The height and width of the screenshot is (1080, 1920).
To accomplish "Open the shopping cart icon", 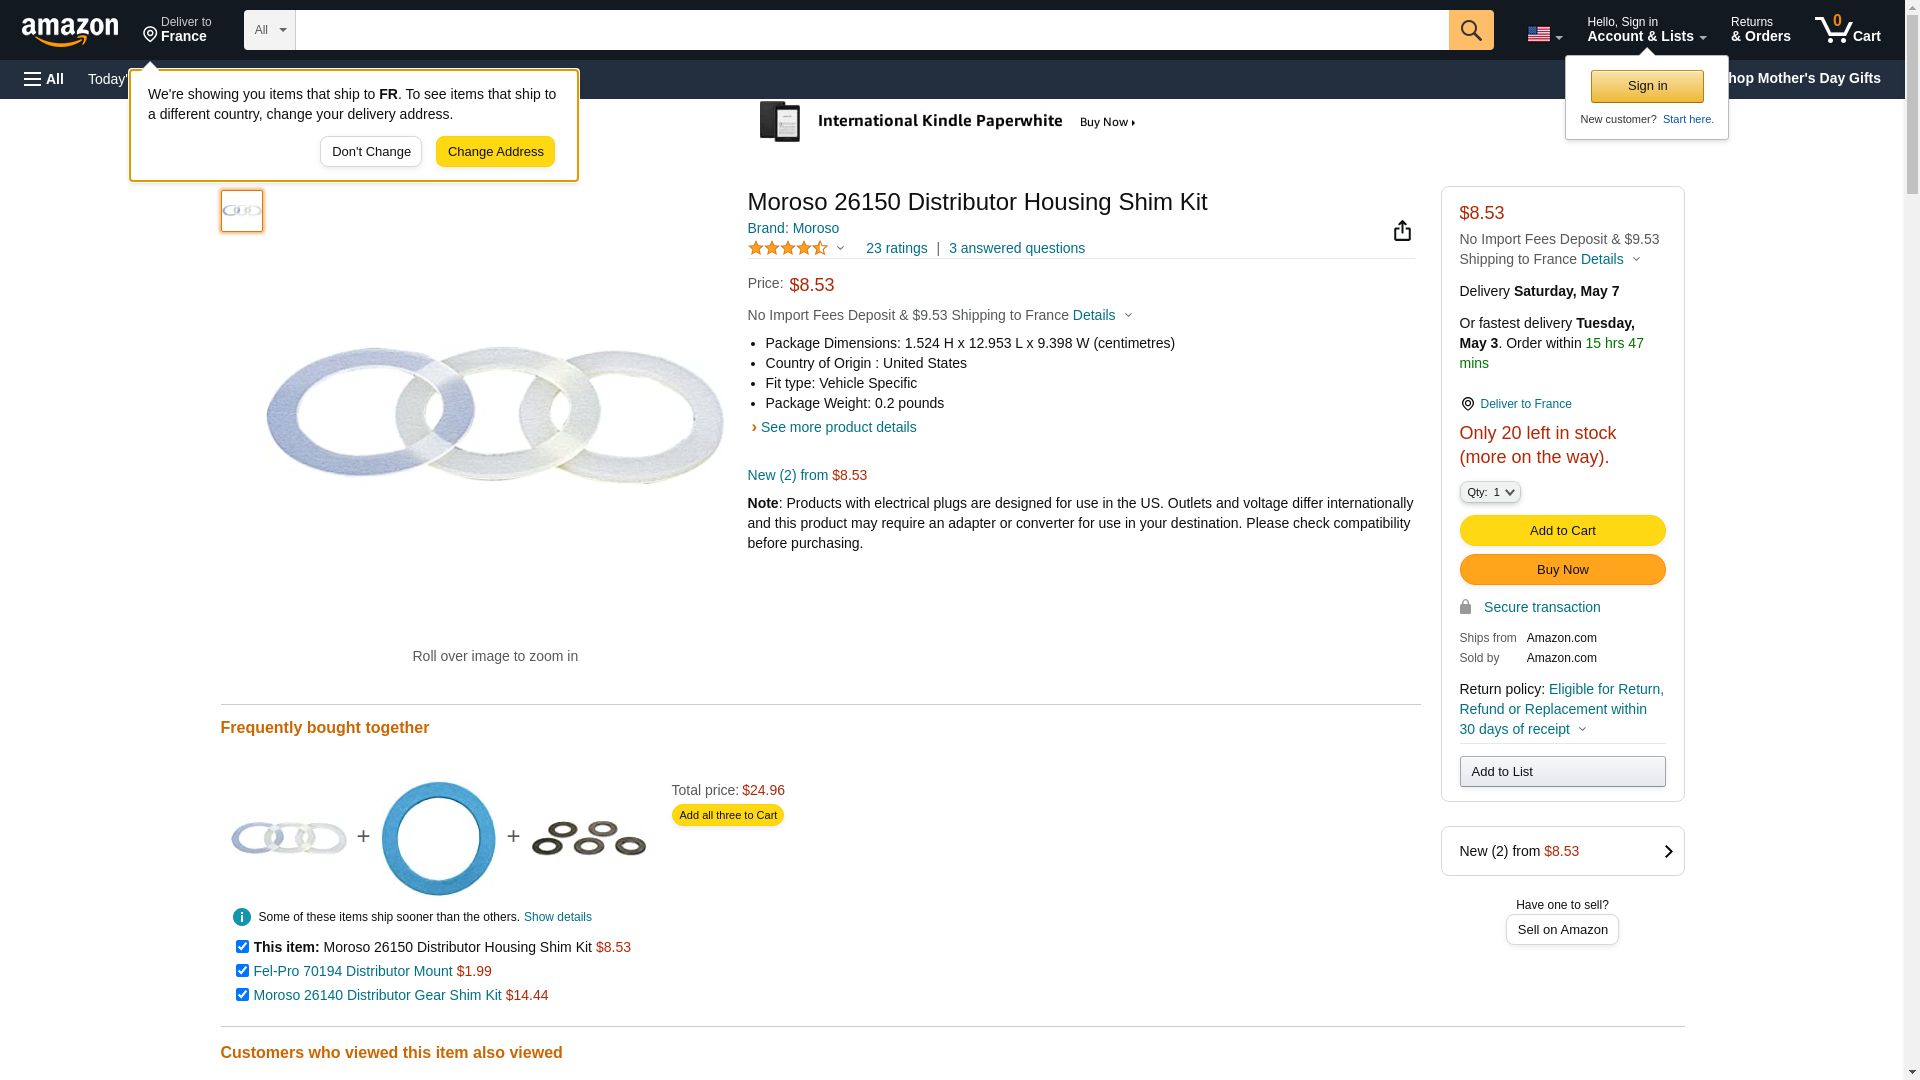I will (1847, 30).
